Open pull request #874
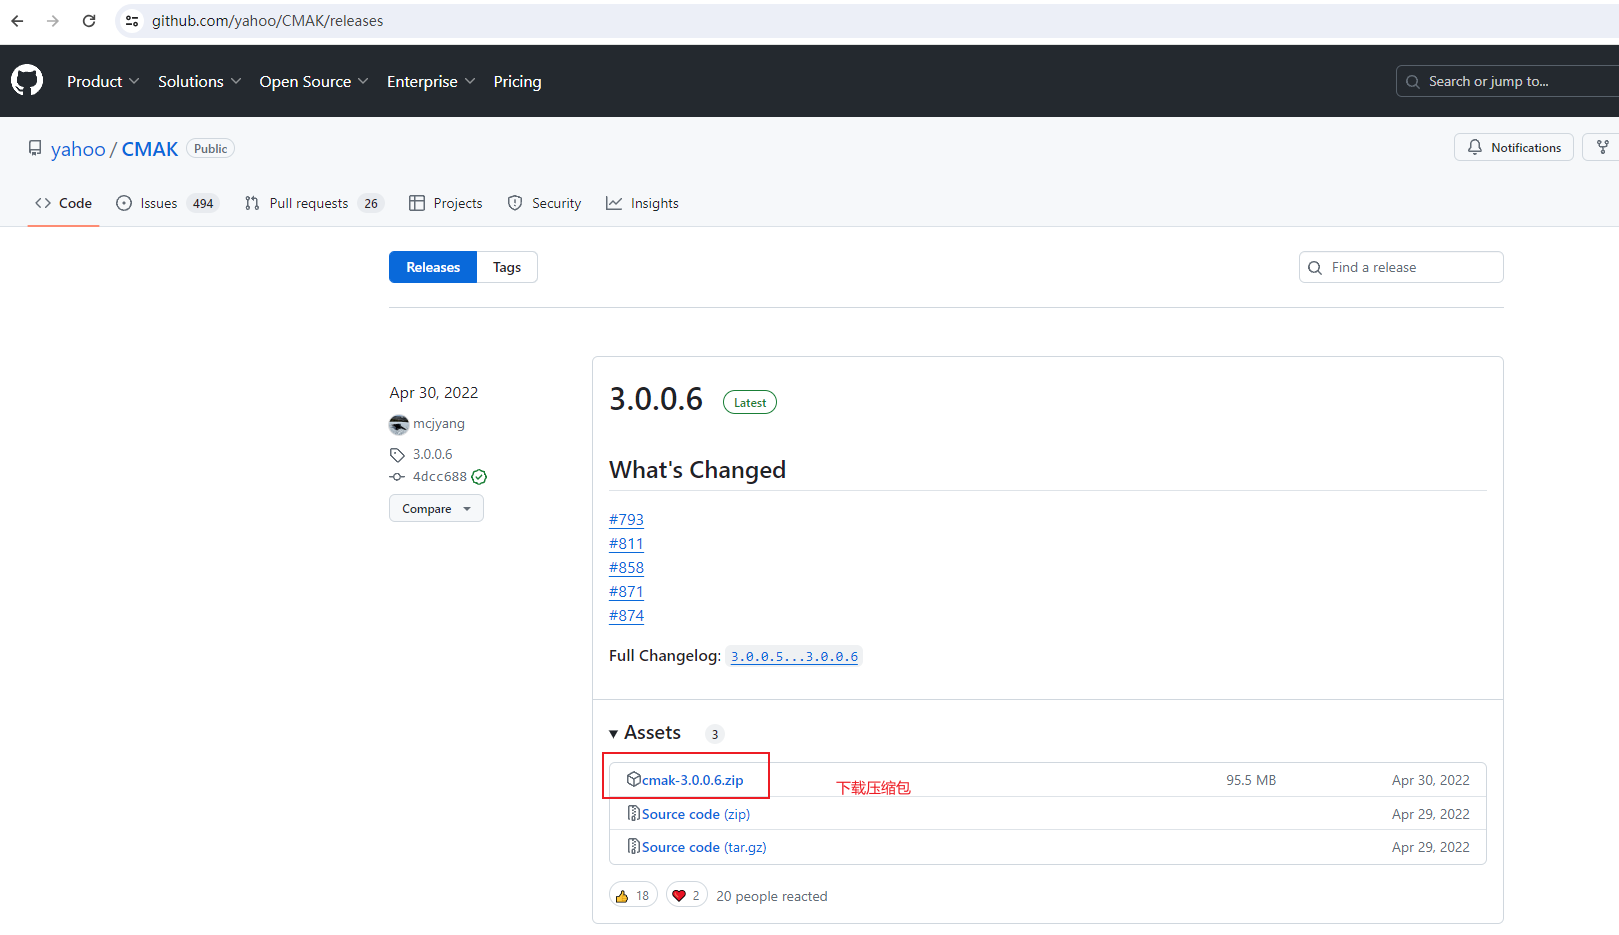 coord(626,616)
